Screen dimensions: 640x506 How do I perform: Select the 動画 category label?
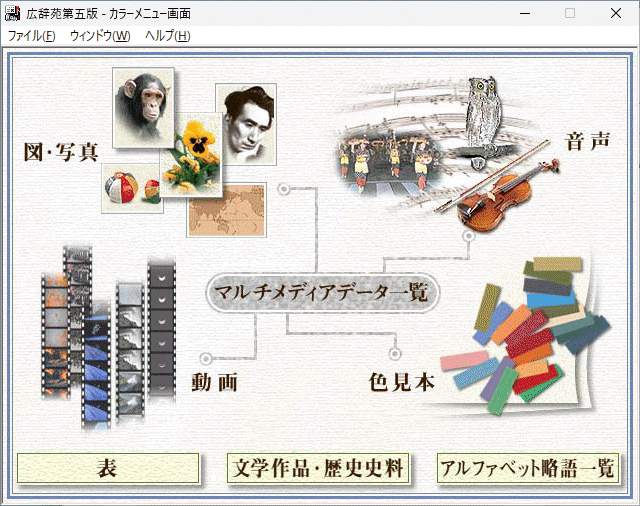coord(214,383)
